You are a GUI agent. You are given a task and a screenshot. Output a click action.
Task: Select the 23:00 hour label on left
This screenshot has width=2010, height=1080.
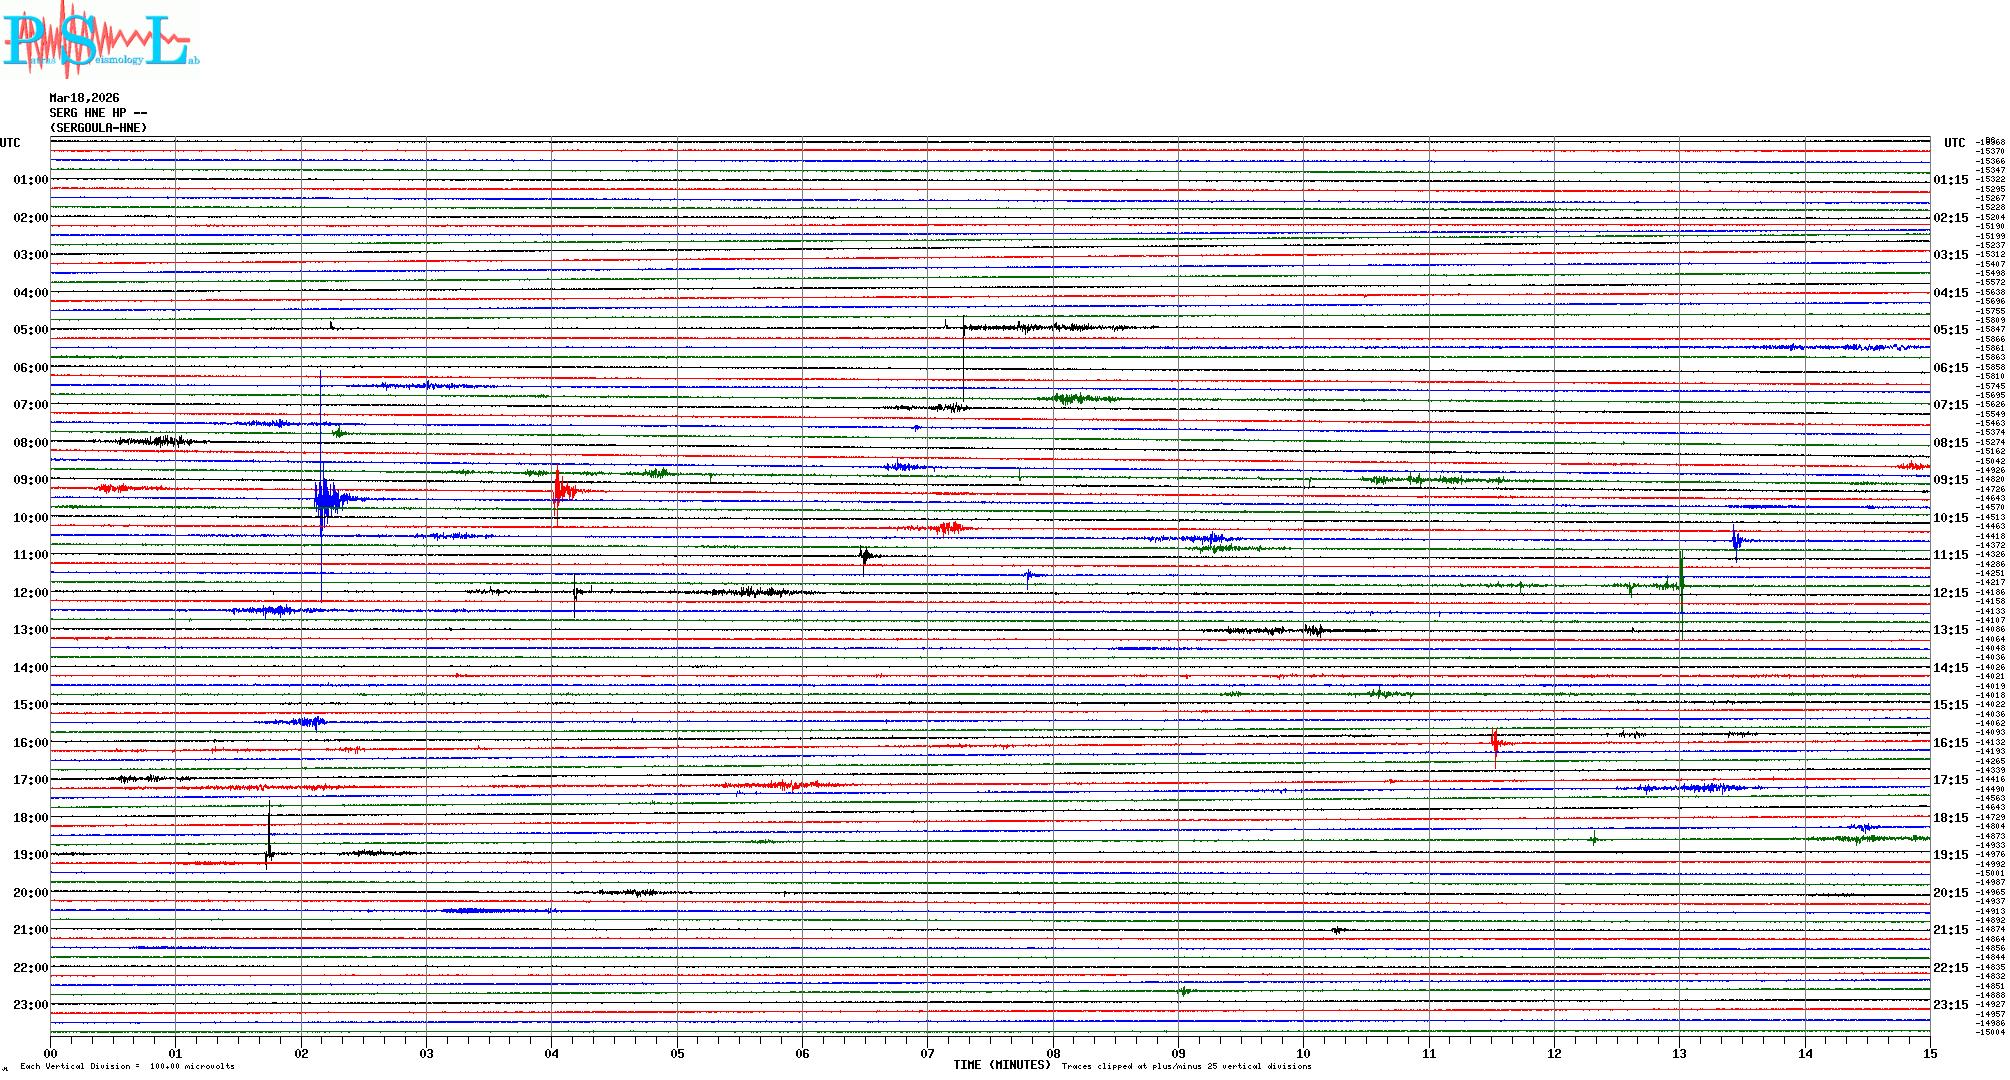point(30,1005)
